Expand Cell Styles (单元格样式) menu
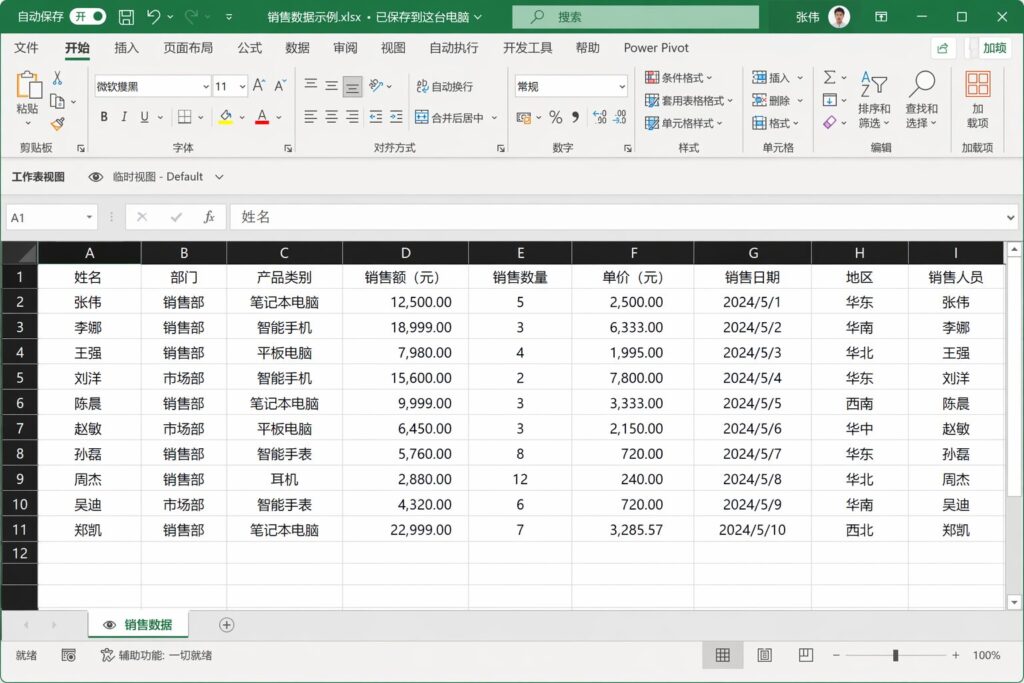The width and height of the screenshot is (1024, 683). 684,123
